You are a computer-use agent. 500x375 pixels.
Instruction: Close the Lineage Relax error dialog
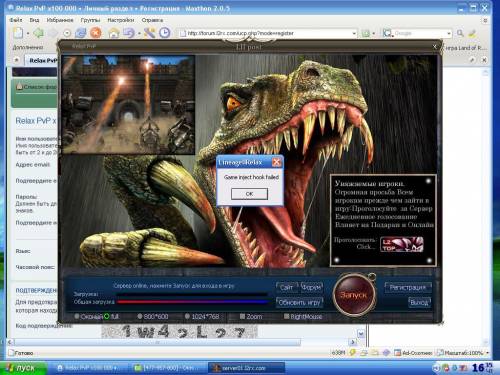point(276,162)
